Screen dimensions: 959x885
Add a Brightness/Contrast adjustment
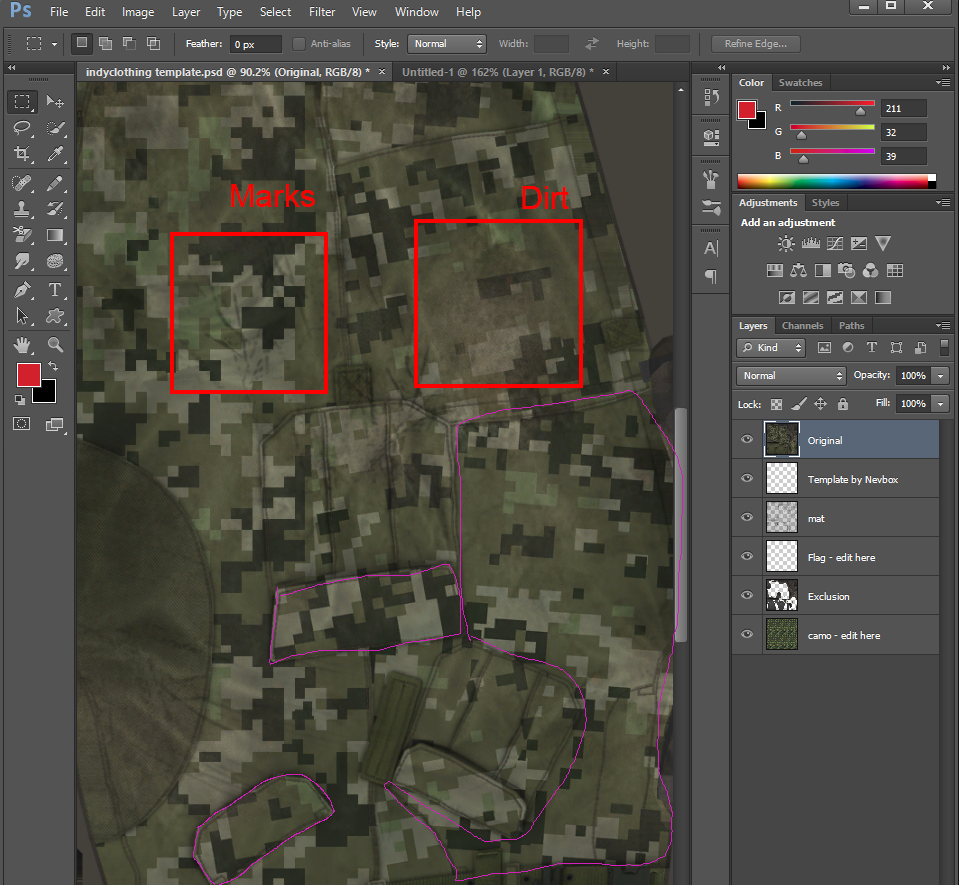click(x=786, y=244)
